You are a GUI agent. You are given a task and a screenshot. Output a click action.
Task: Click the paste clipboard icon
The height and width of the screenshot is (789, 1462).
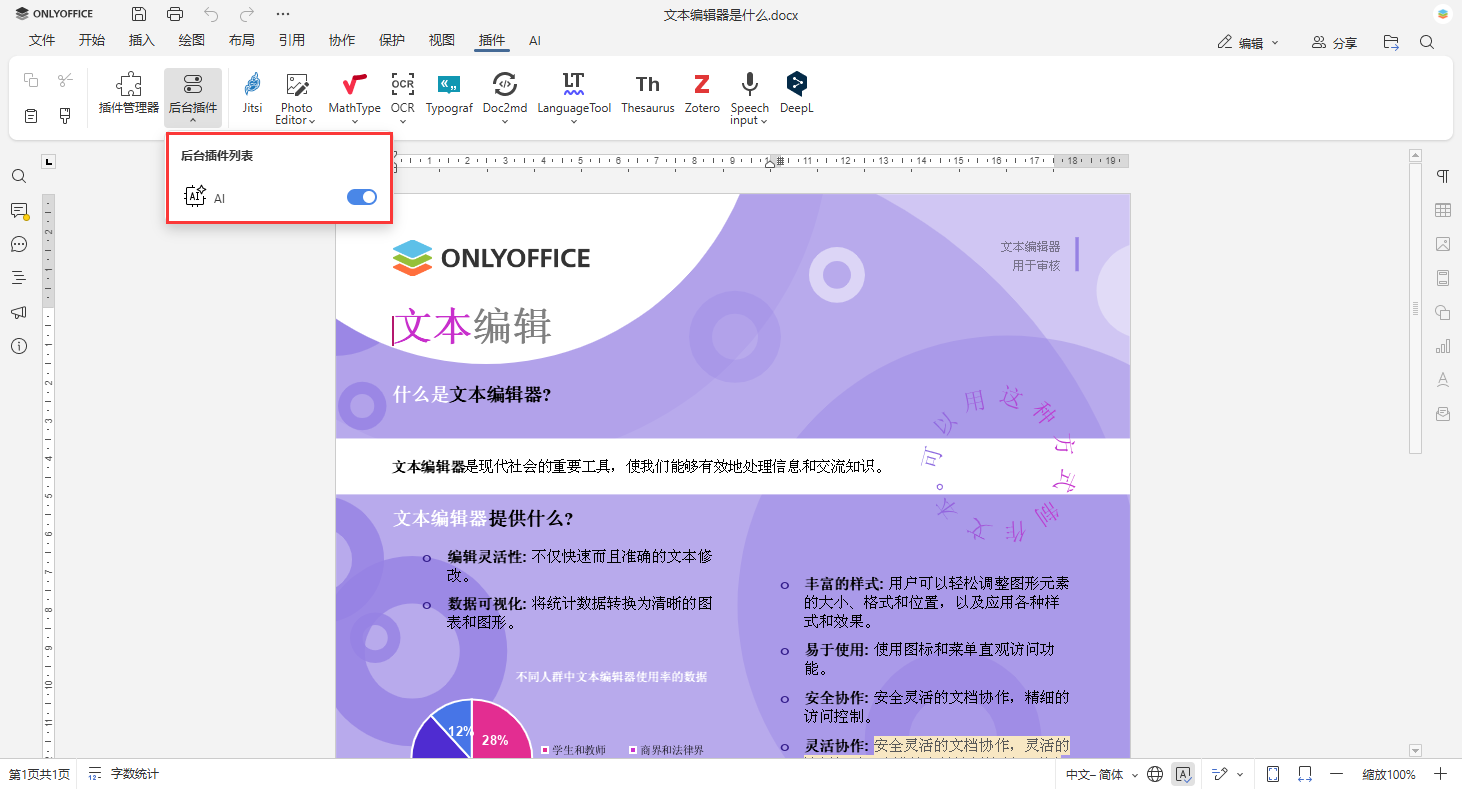[x=31, y=116]
